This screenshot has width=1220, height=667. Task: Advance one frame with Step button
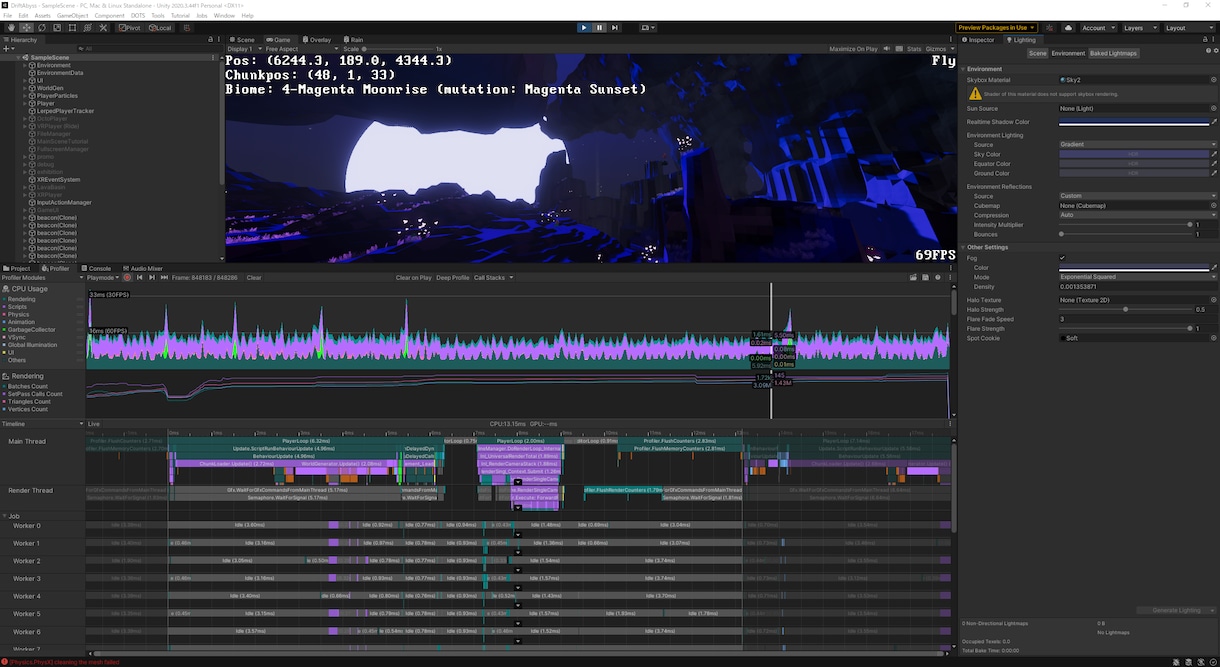[614, 28]
